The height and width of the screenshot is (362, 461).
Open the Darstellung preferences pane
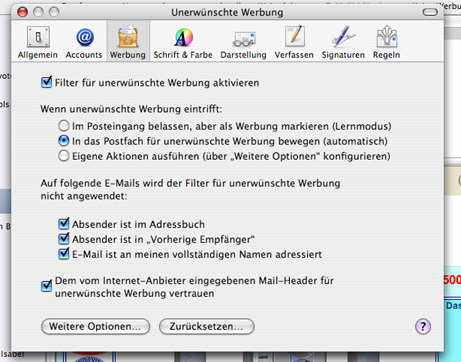(x=243, y=43)
